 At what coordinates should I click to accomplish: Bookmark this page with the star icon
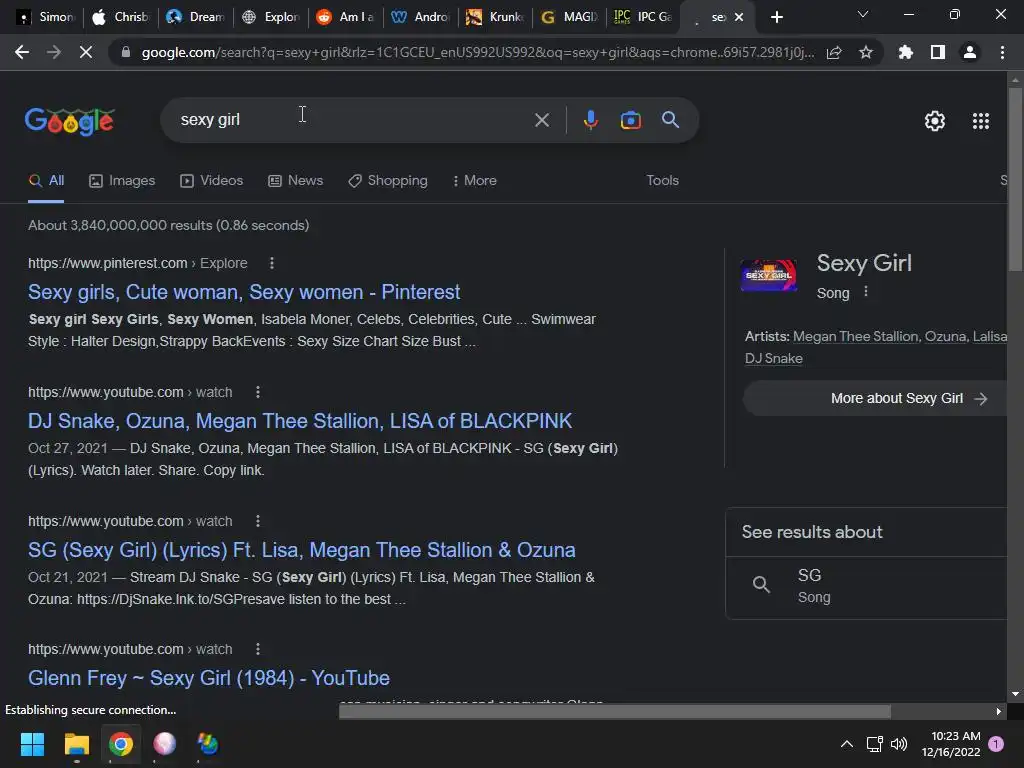(x=866, y=52)
